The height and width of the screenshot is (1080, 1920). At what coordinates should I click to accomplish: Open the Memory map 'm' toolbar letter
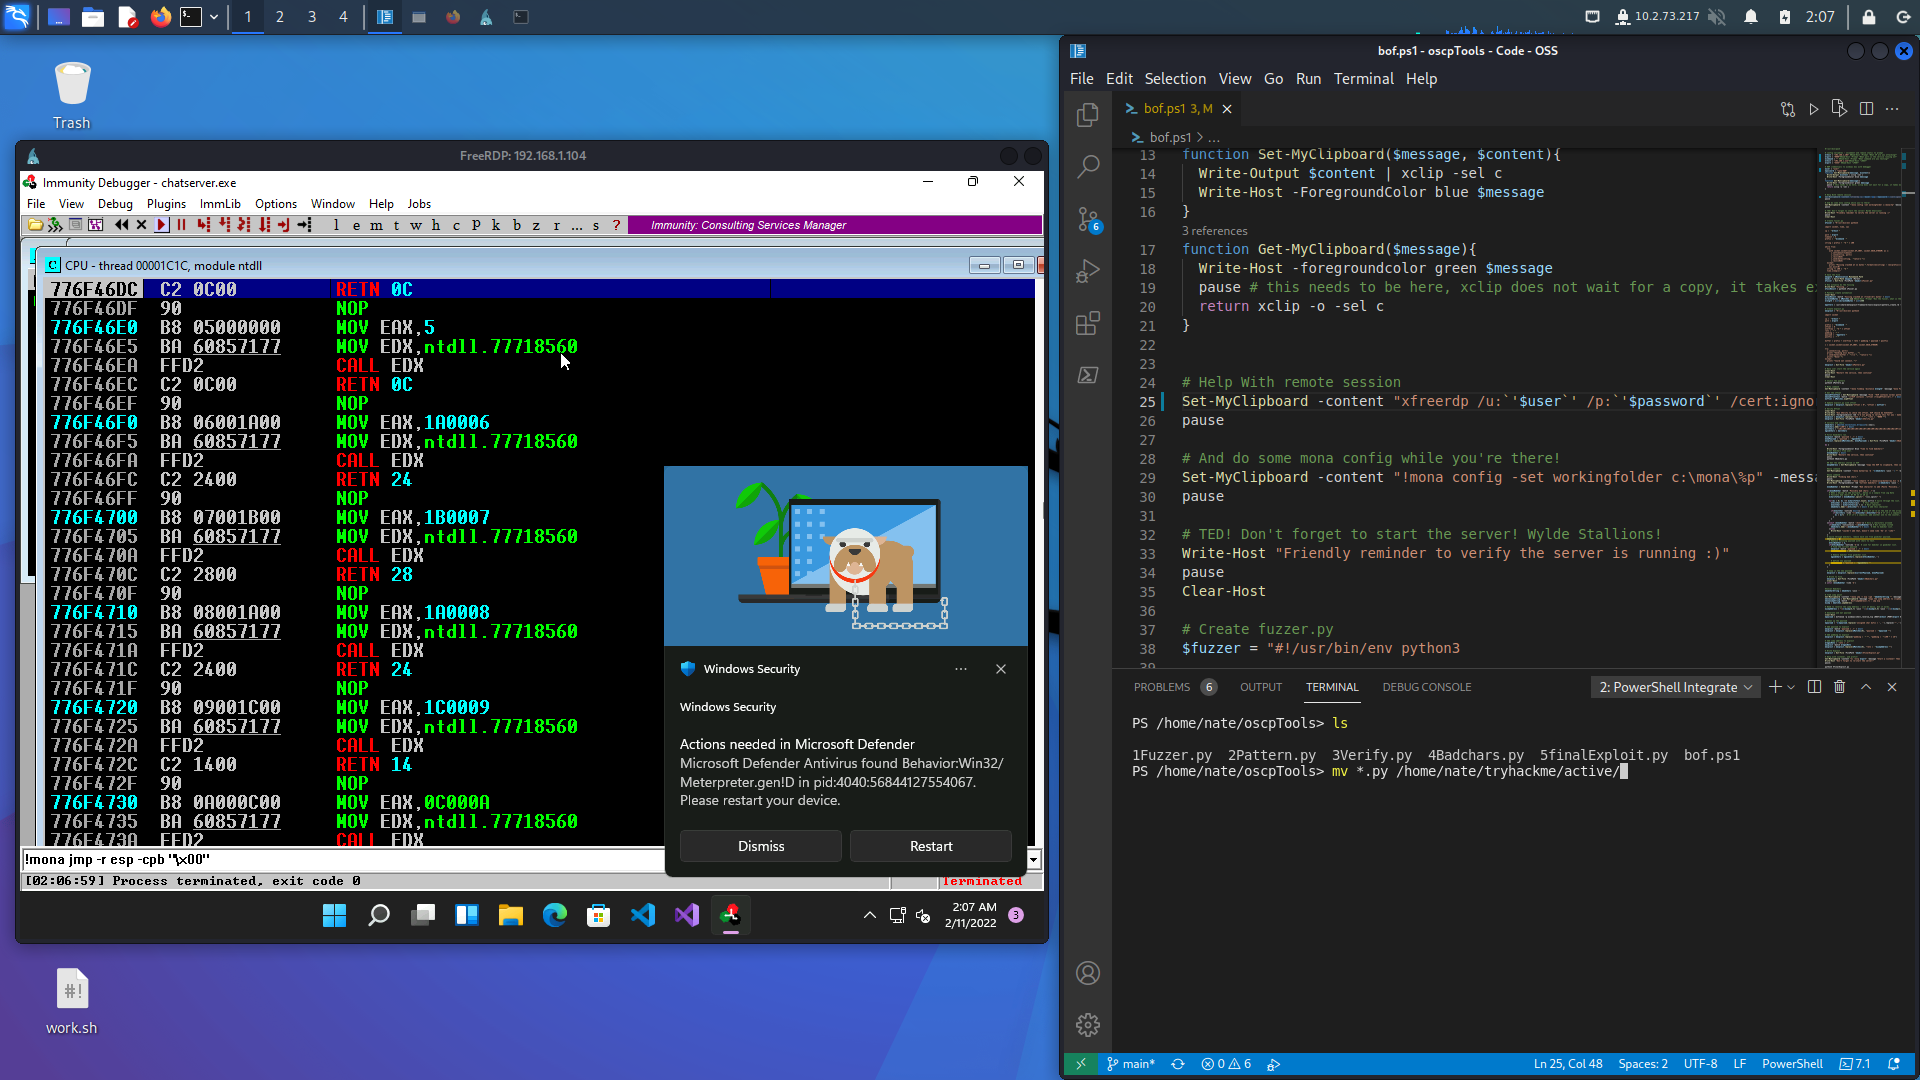pyautogui.click(x=376, y=225)
